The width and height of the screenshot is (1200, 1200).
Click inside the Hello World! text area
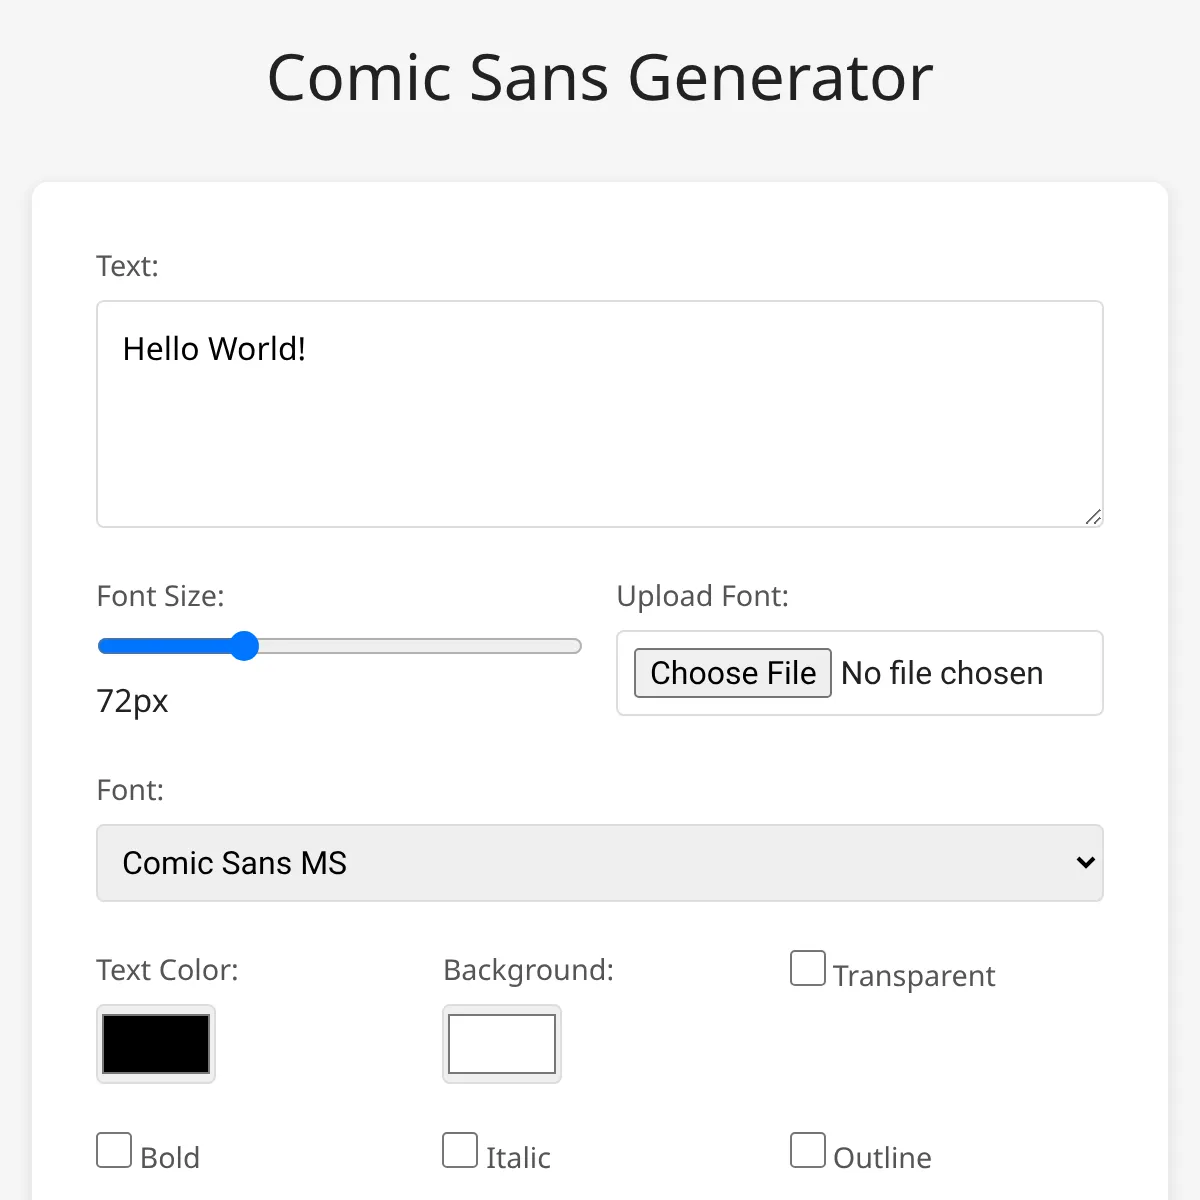tap(600, 414)
